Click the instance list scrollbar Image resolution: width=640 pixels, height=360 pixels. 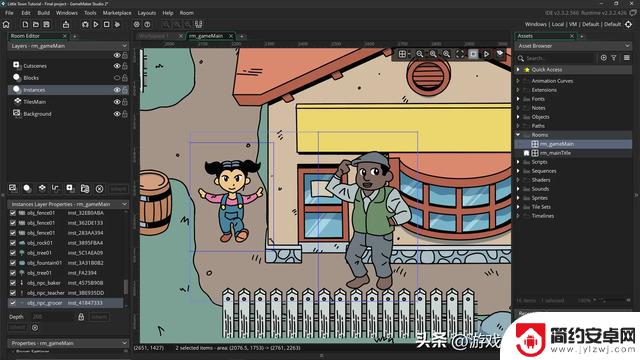(x=126, y=287)
